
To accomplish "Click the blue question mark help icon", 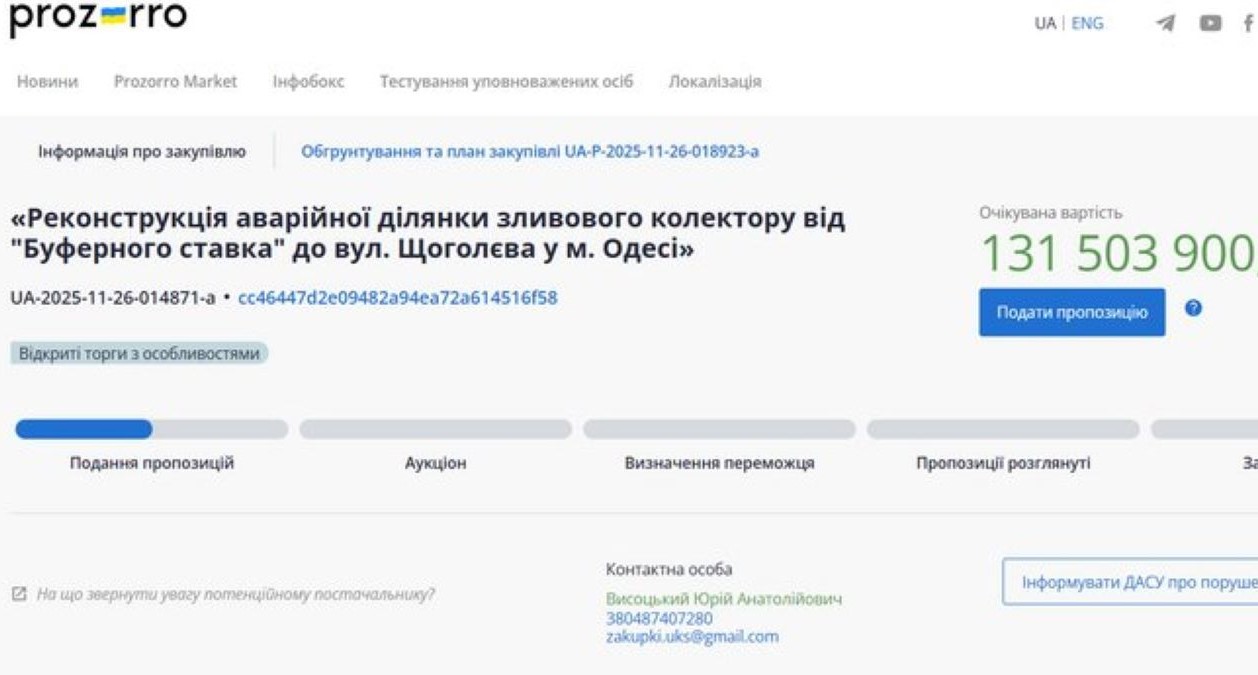I will [1192, 309].
